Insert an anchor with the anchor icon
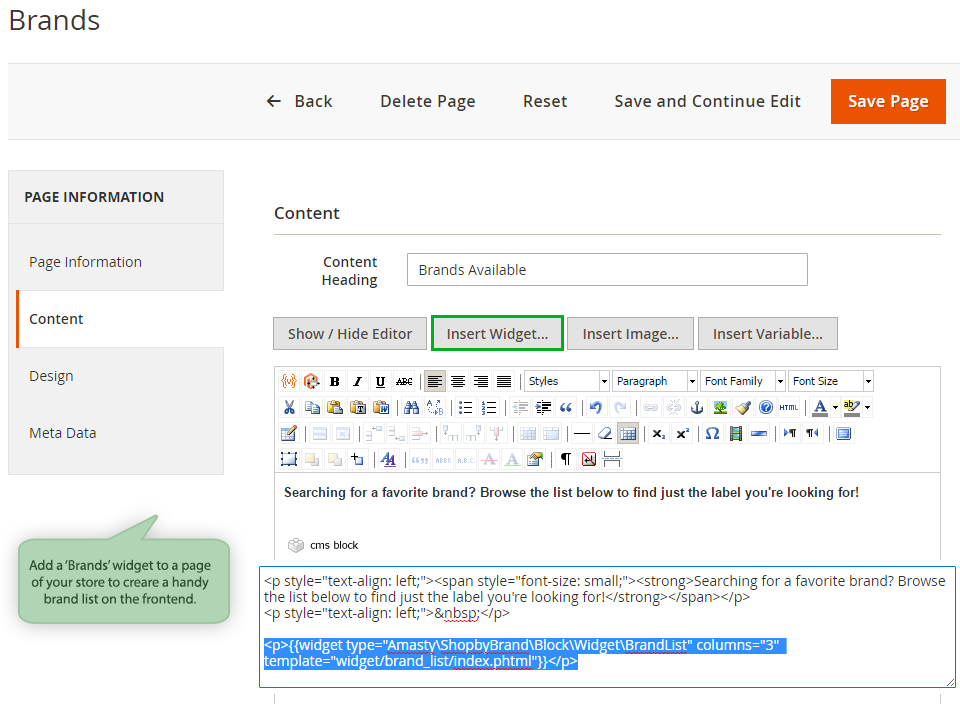Viewport: 960px width, 704px height. click(697, 407)
